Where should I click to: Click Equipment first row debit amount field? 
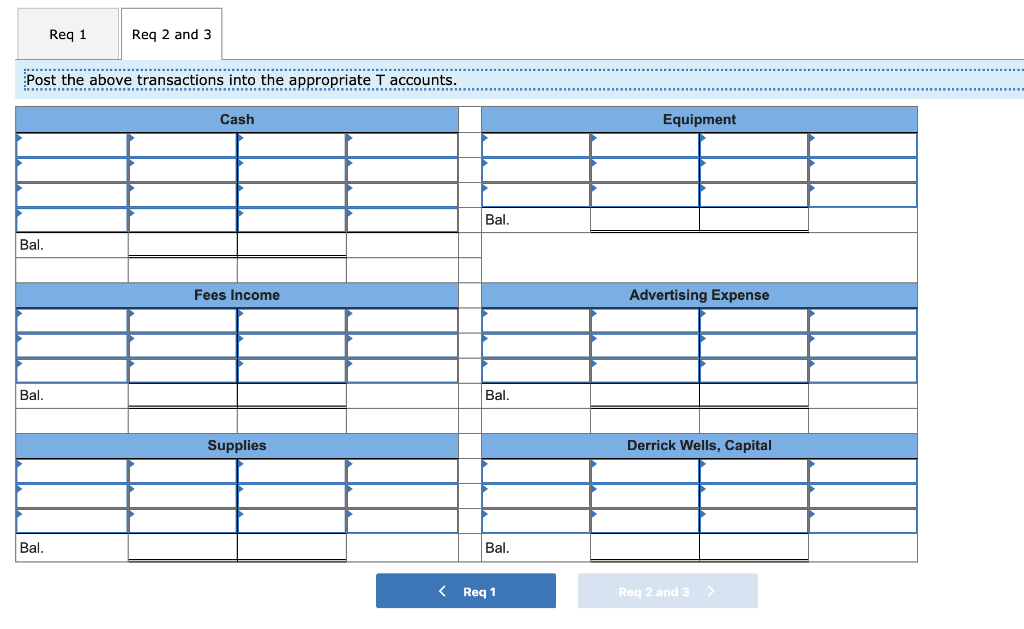pyautogui.click(x=645, y=145)
